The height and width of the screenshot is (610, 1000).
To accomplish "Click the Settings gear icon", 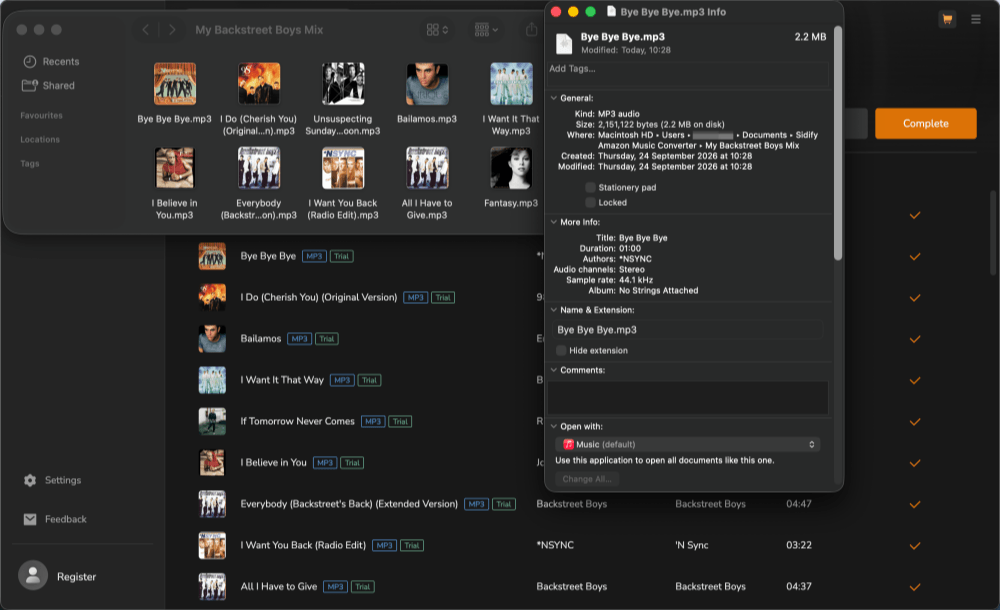I will (x=30, y=480).
